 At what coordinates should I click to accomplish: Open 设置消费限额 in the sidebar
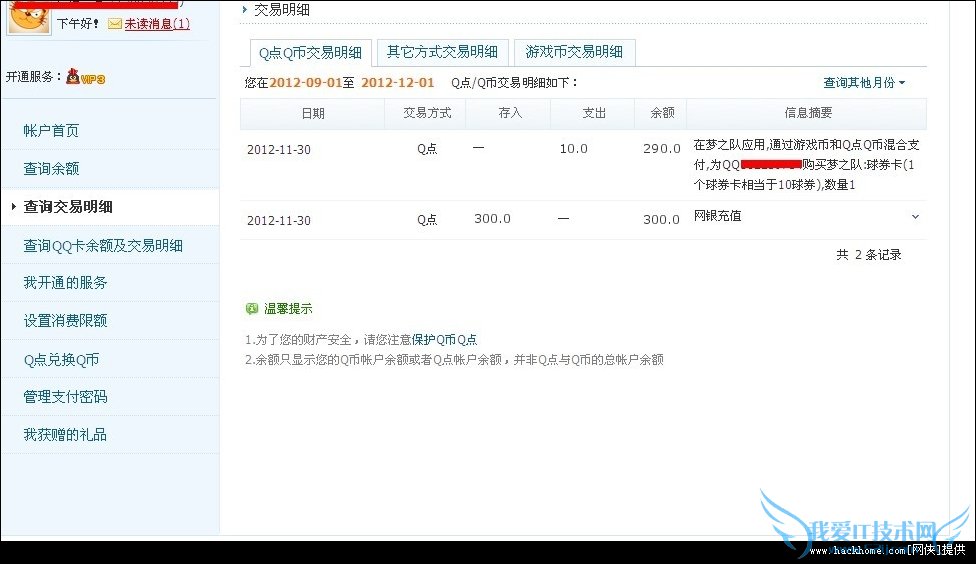[x=65, y=321]
